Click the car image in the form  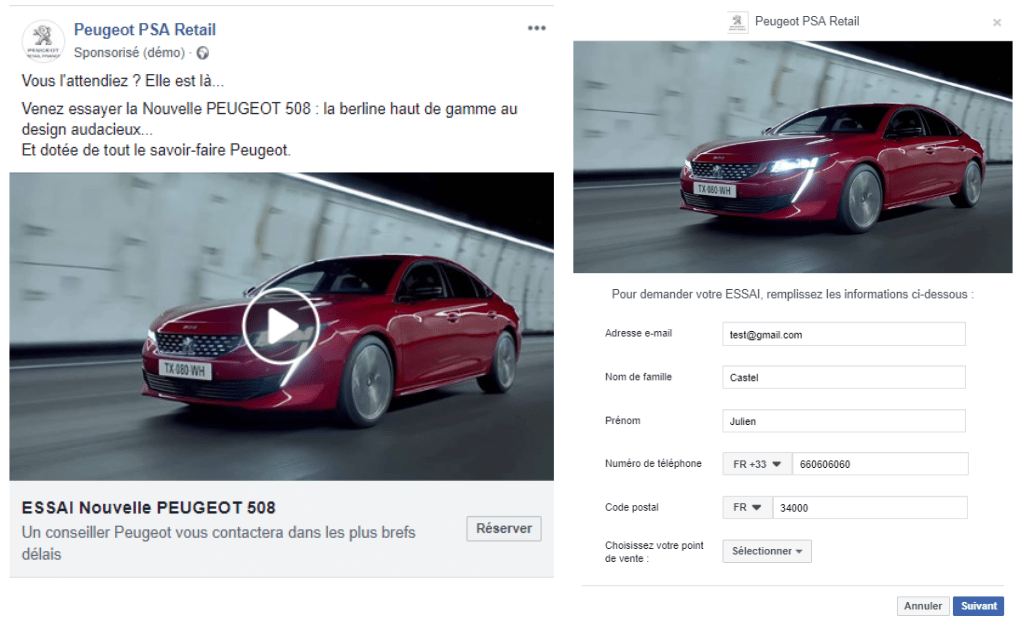coord(792,157)
